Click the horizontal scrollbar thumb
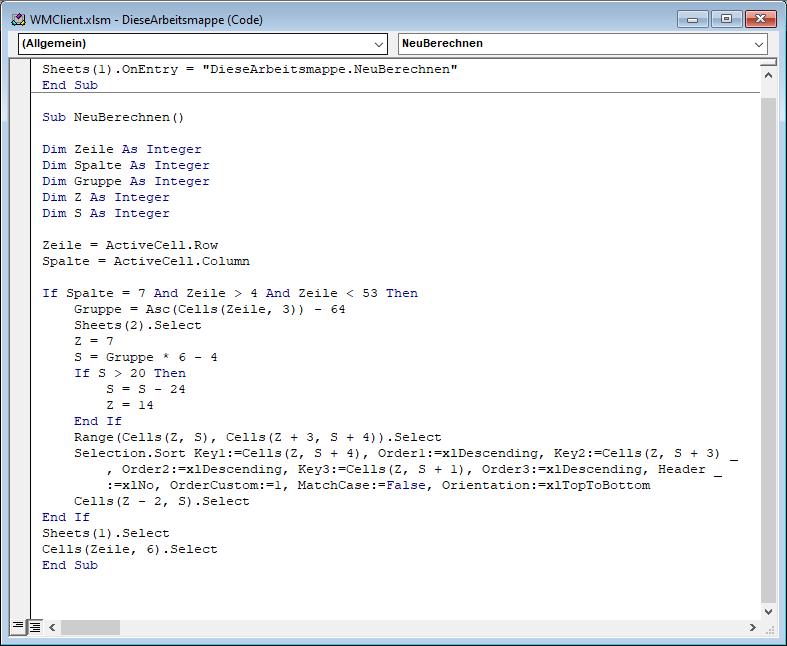This screenshot has height=646, width=787. tap(90, 627)
